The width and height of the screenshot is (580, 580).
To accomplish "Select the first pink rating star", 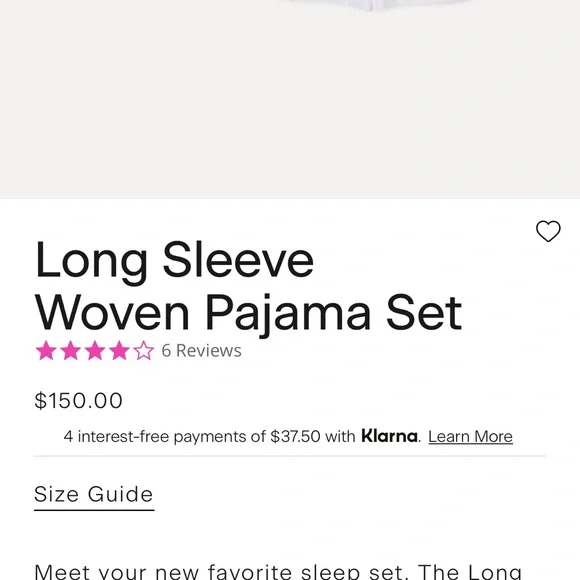I will click(46, 350).
